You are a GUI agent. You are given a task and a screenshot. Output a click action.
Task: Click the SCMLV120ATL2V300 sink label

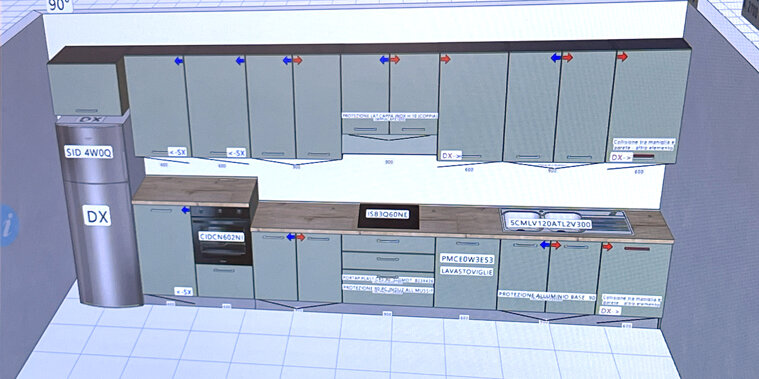(549, 224)
